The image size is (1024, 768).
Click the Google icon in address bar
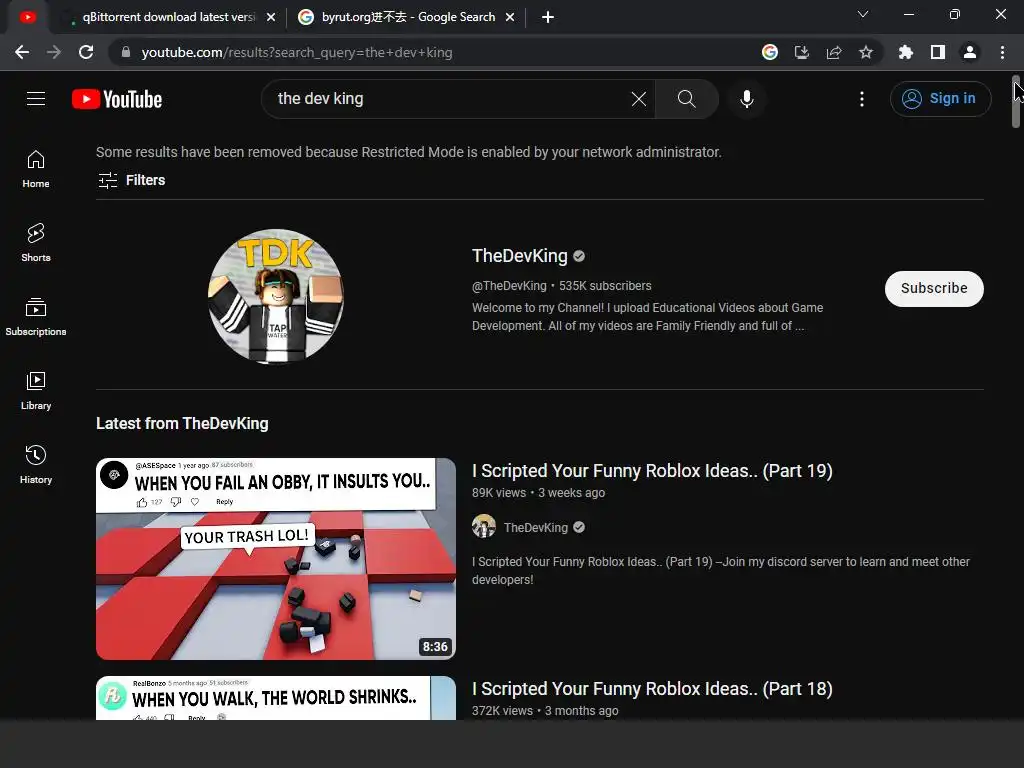tap(770, 52)
